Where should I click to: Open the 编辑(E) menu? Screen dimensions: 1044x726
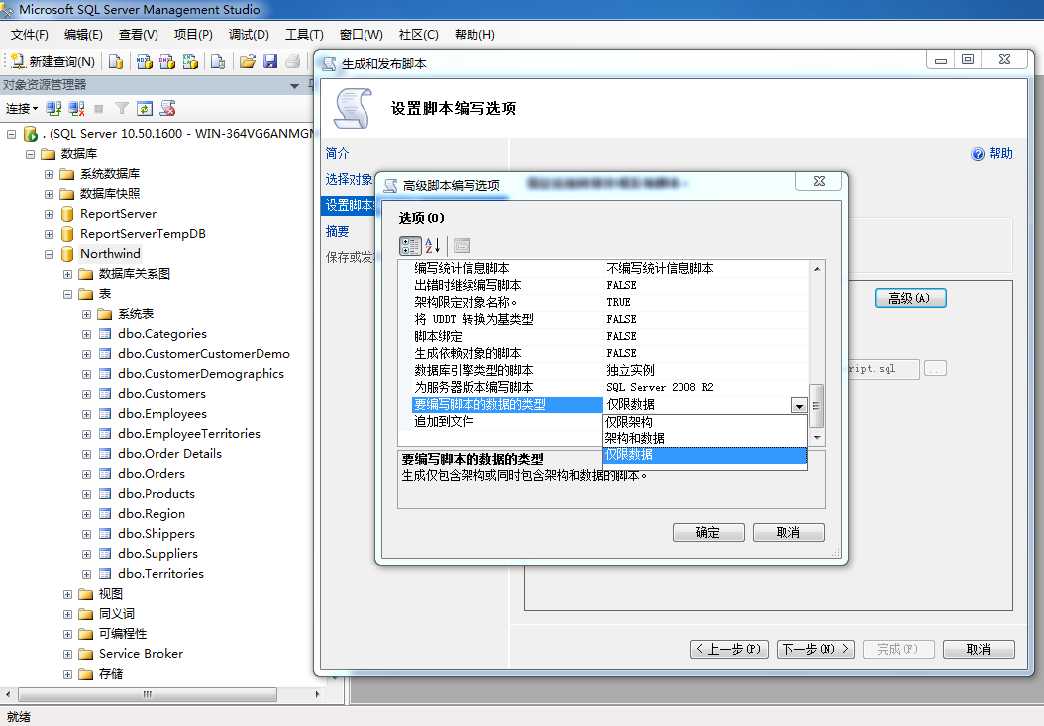point(83,35)
